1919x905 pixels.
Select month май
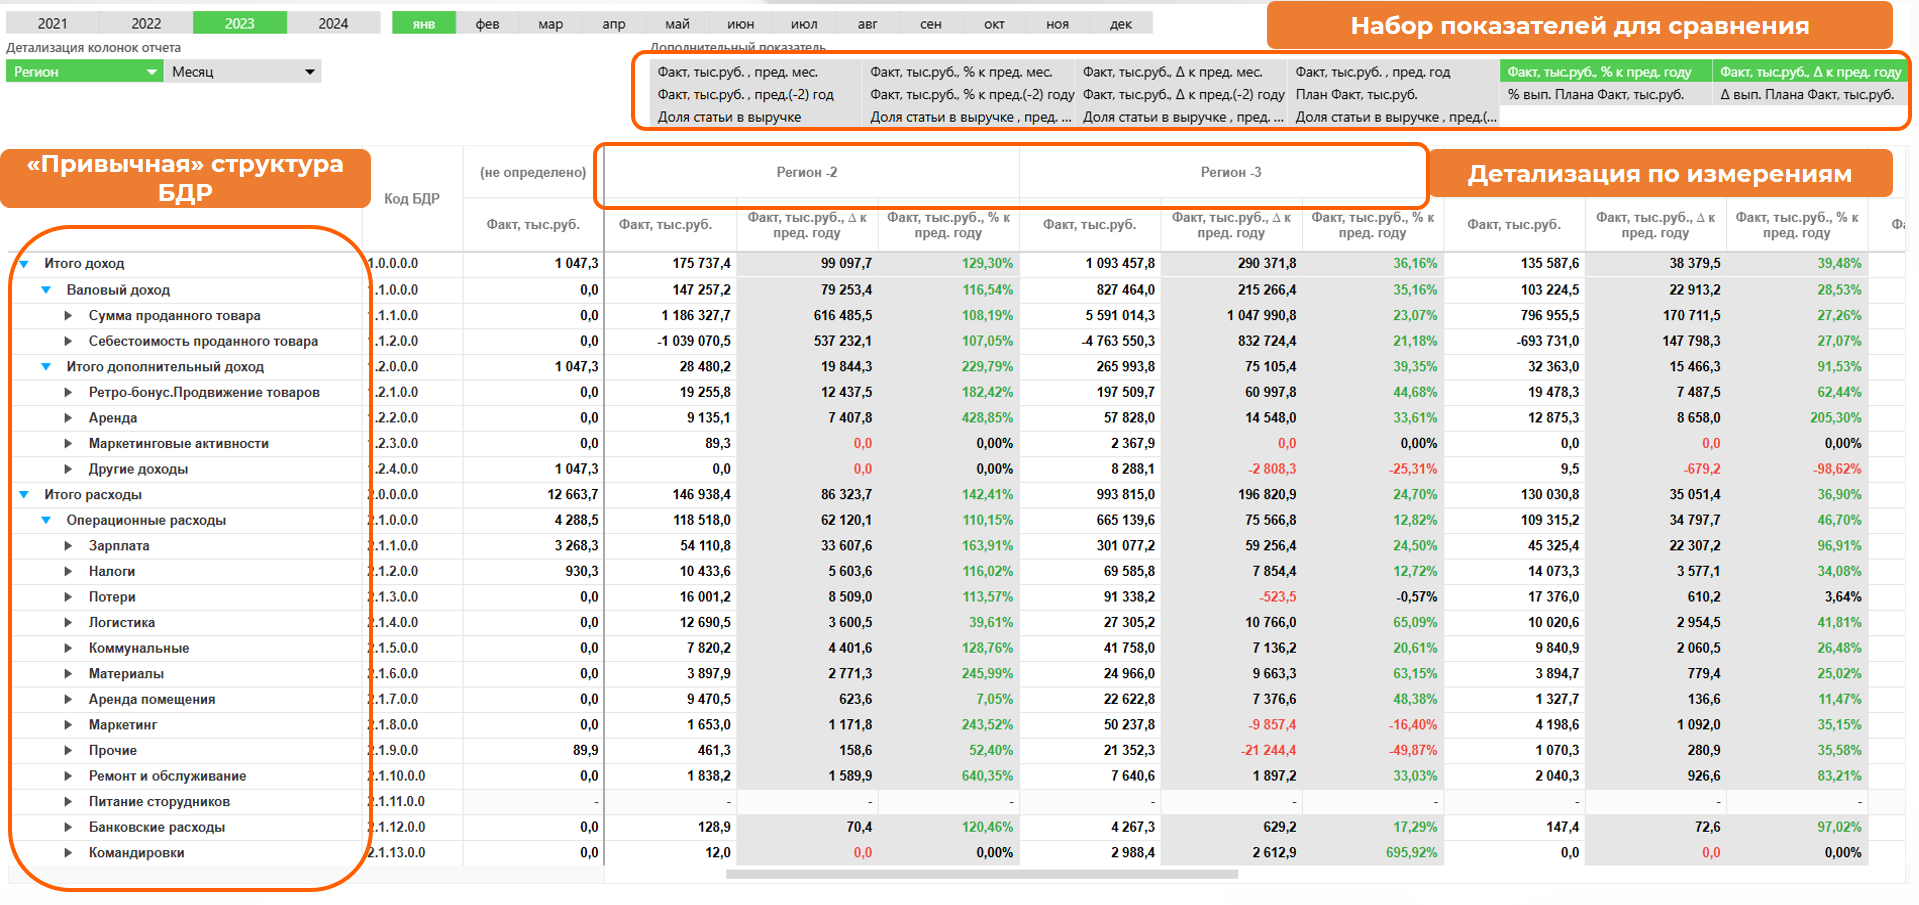[x=678, y=23]
